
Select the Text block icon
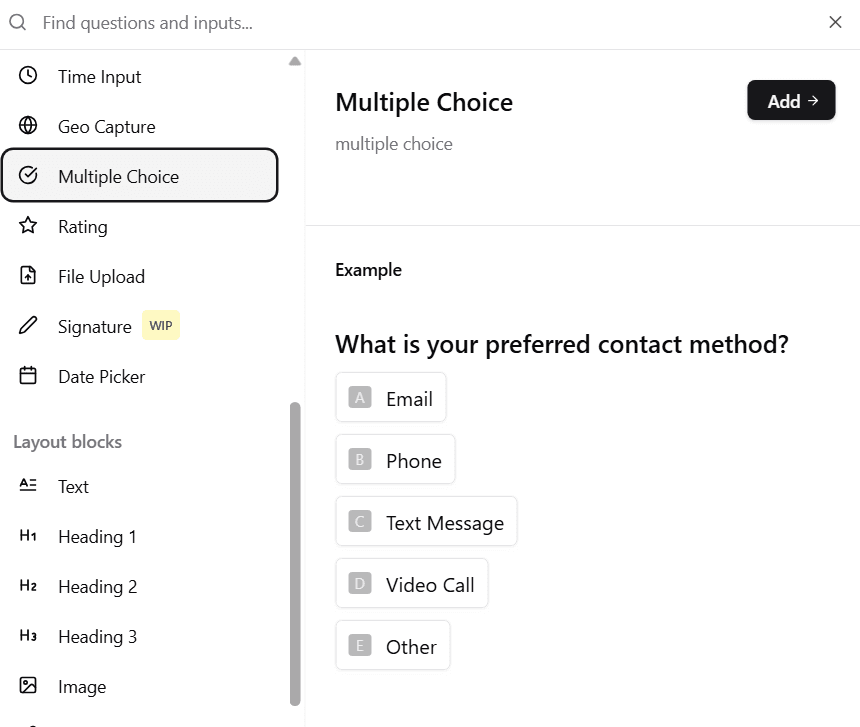pyautogui.click(x=28, y=486)
